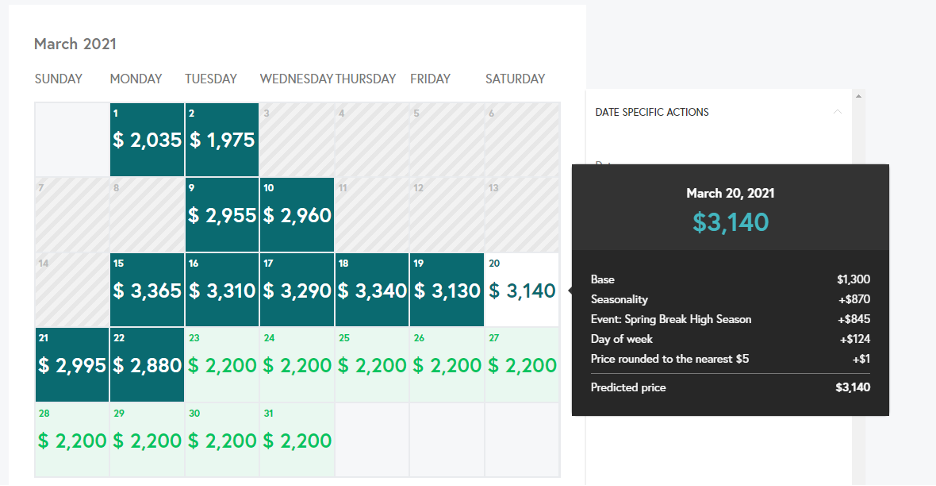This screenshot has height=486, width=936.
Task: Select March 18 priced $3,340
Action: [x=372, y=290]
